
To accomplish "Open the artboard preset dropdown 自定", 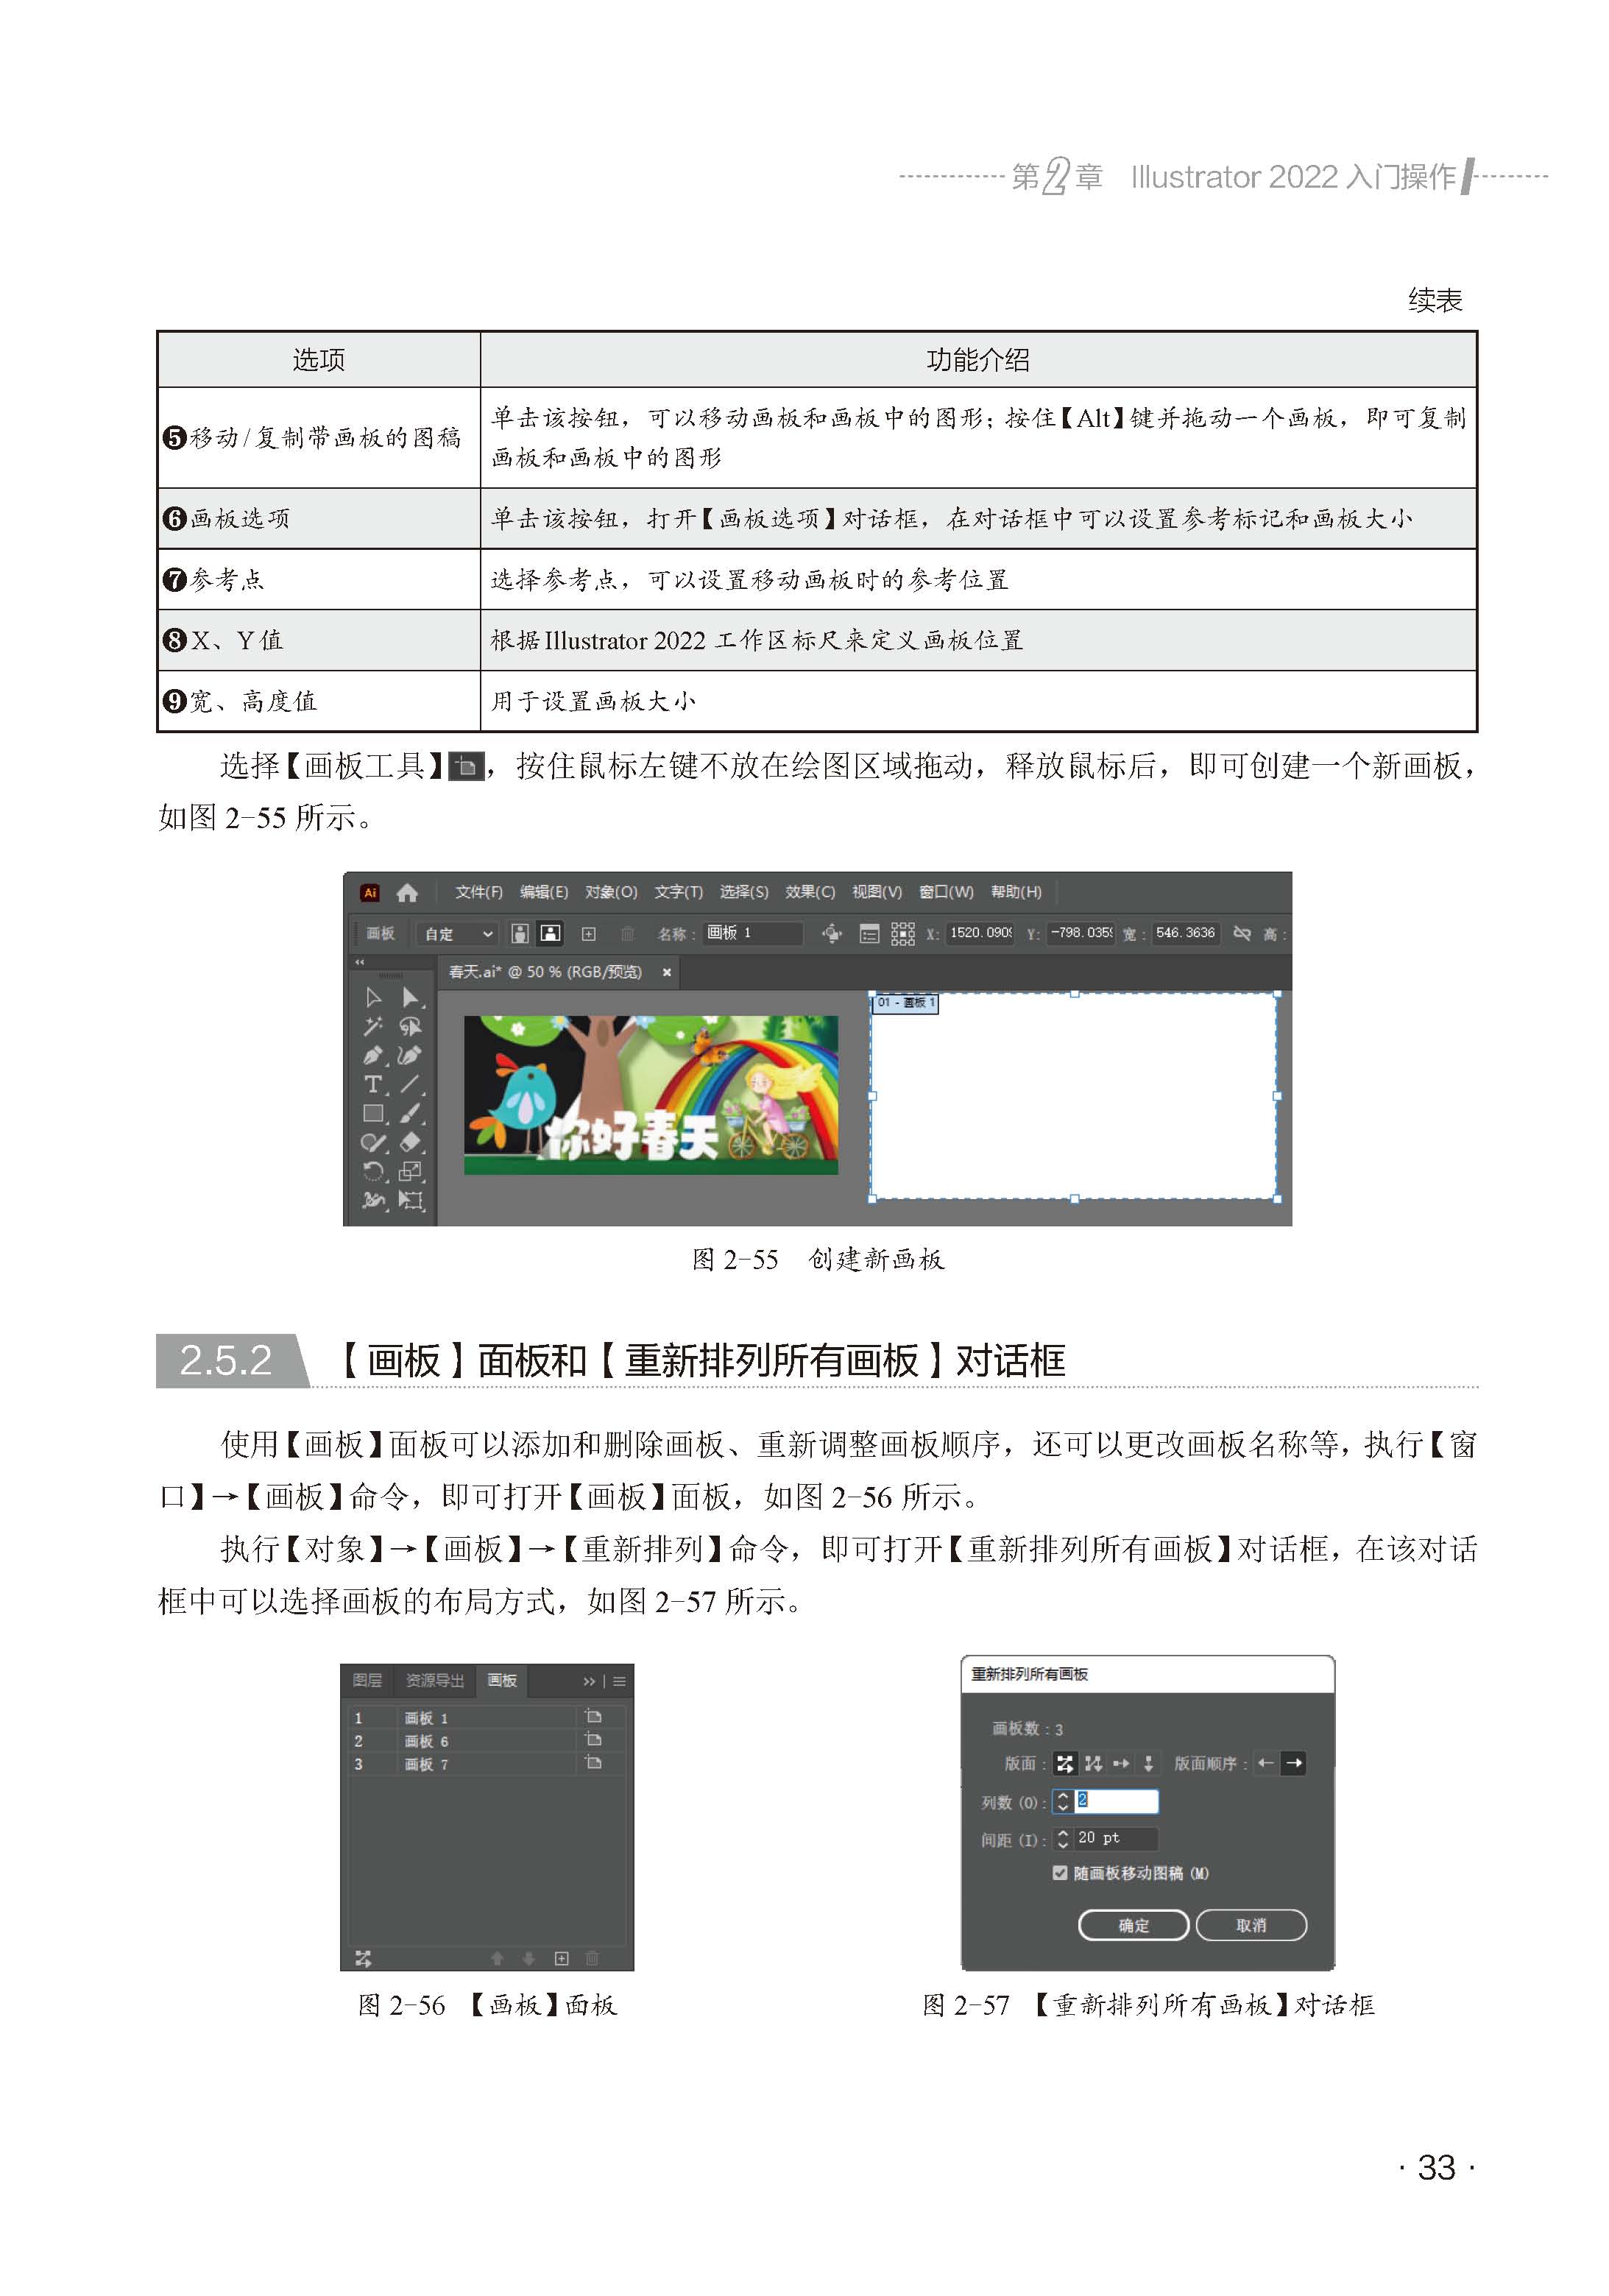I will [x=458, y=934].
